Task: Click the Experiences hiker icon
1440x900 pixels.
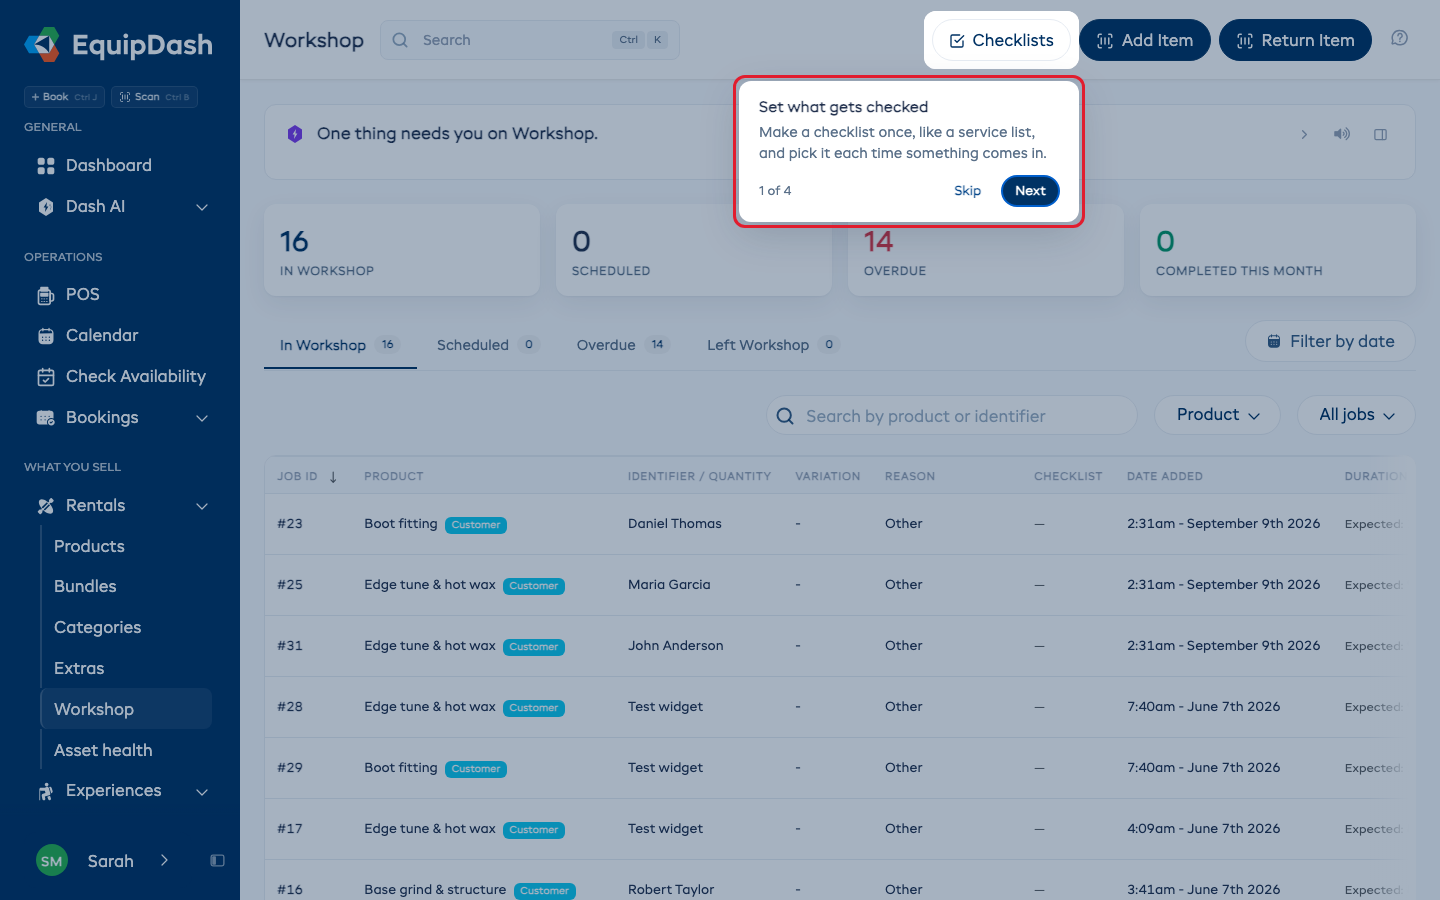Action: 46,791
